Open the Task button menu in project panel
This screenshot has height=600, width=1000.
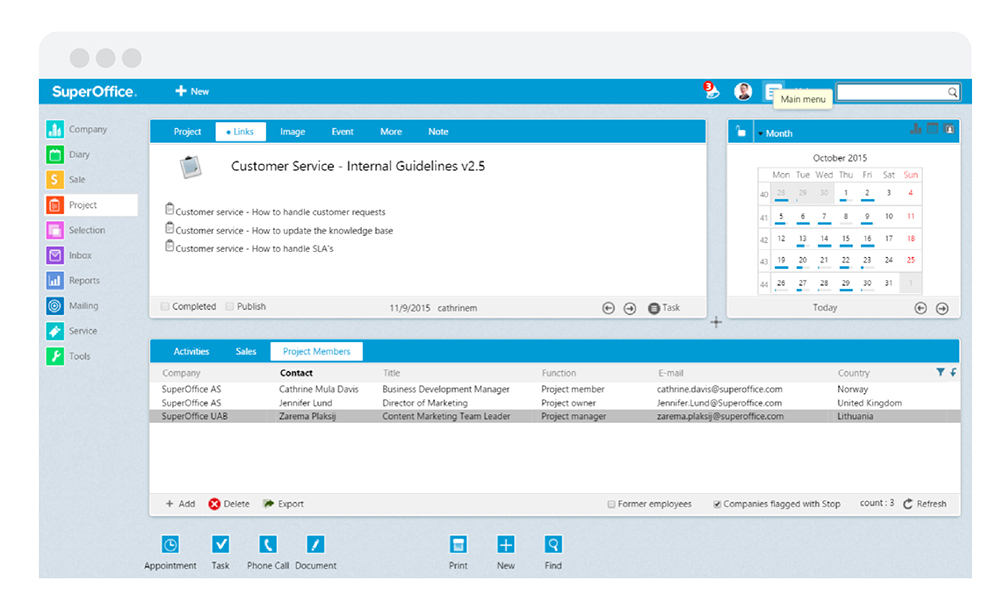tap(664, 308)
